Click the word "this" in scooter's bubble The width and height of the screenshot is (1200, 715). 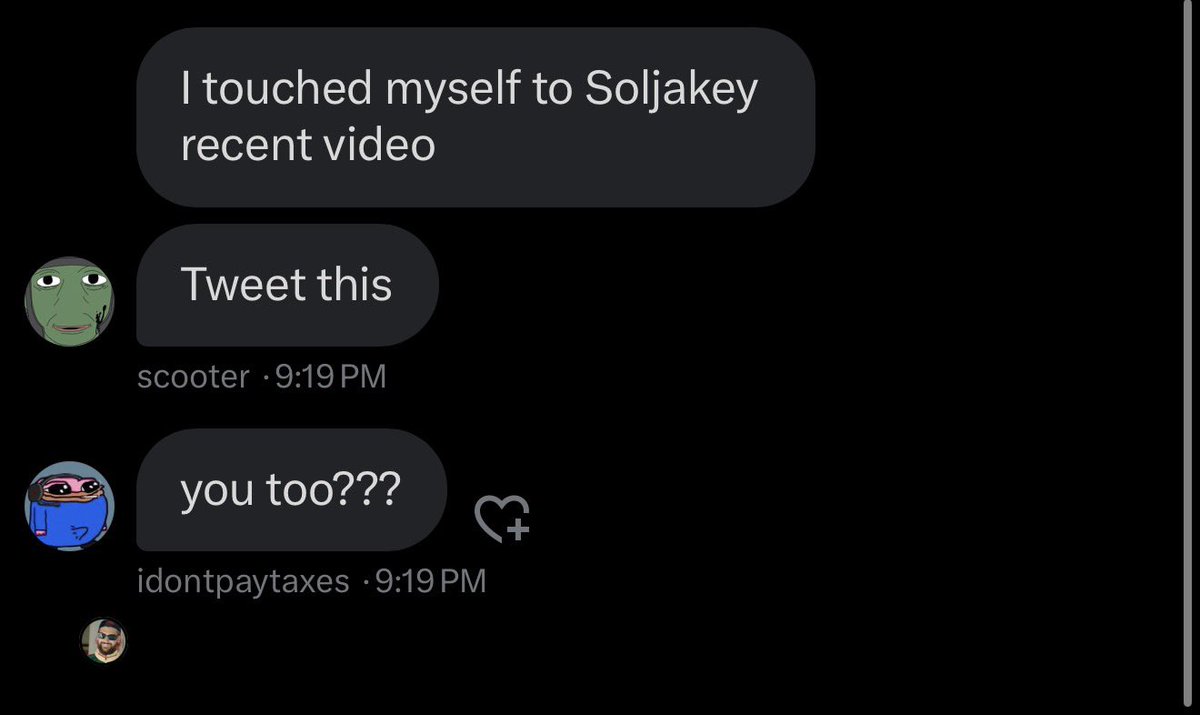[354, 285]
